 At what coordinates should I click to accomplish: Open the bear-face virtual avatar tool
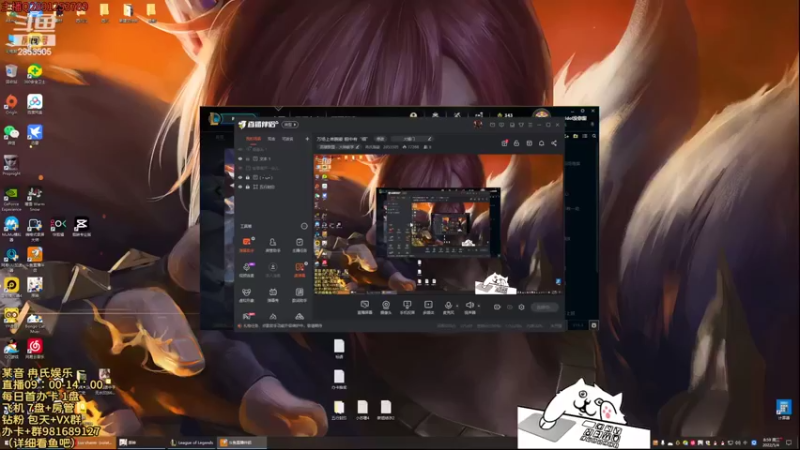click(246, 294)
